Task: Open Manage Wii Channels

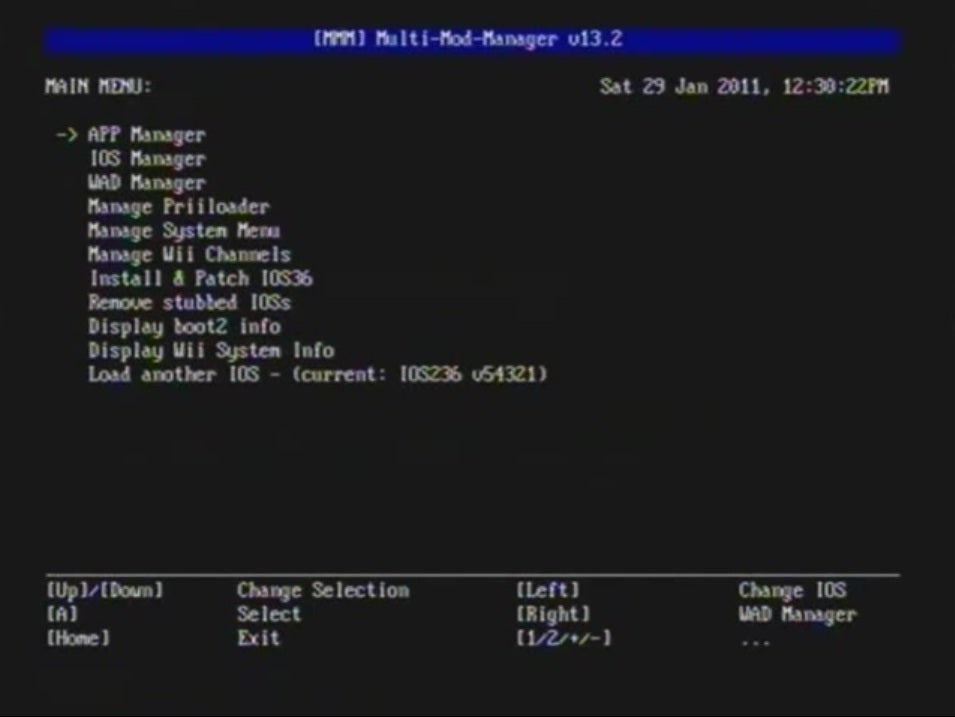Action: (x=189, y=255)
